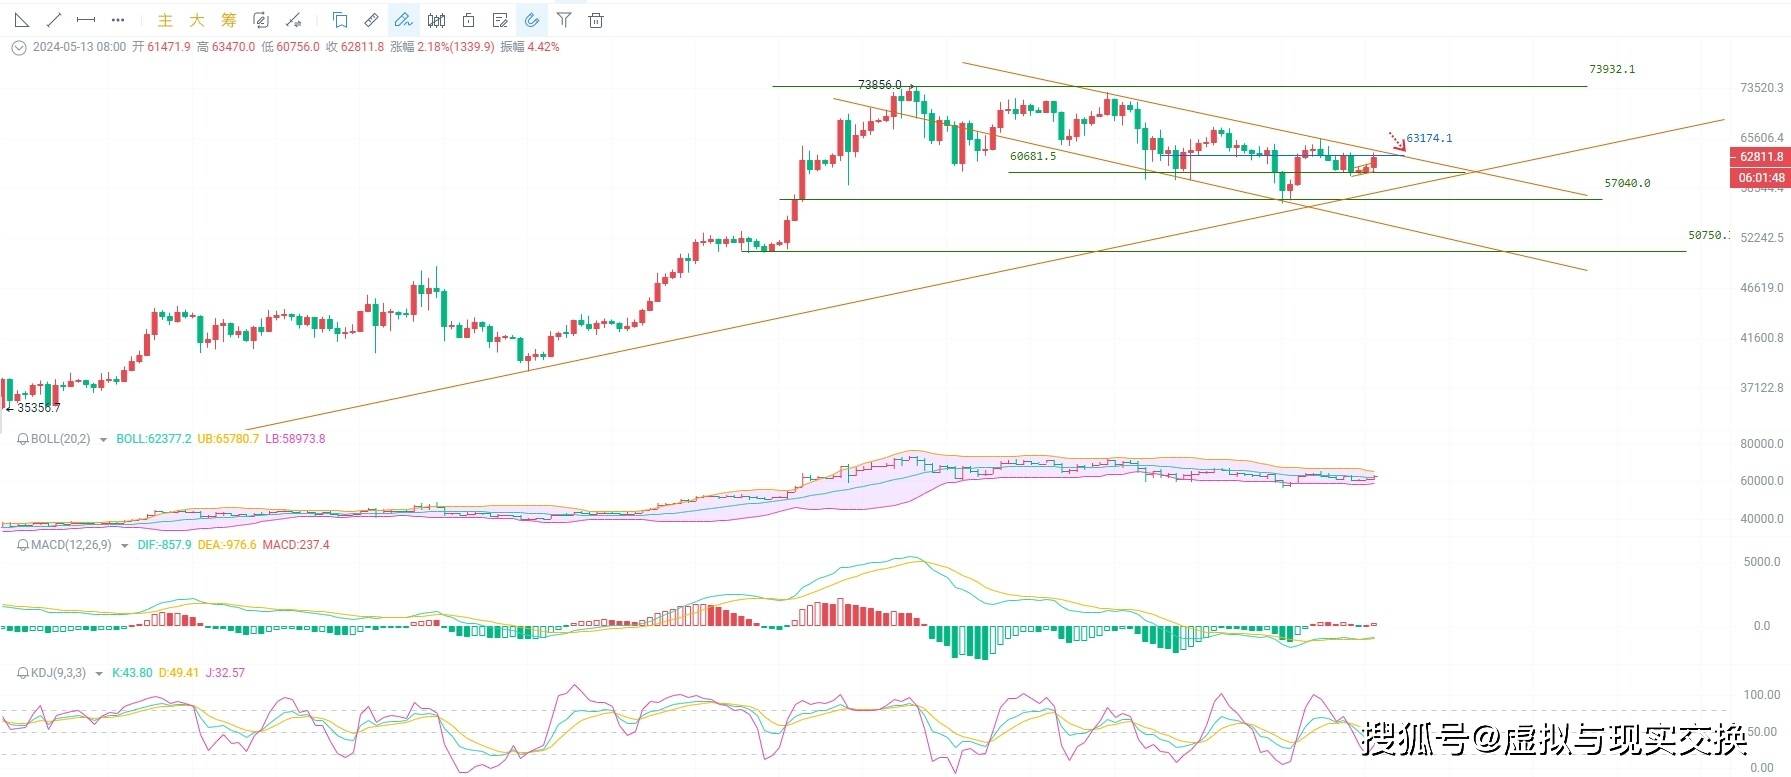Click the change value 2.18%(1339.9)
The image size is (1791, 777).
pyautogui.click(x=456, y=47)
